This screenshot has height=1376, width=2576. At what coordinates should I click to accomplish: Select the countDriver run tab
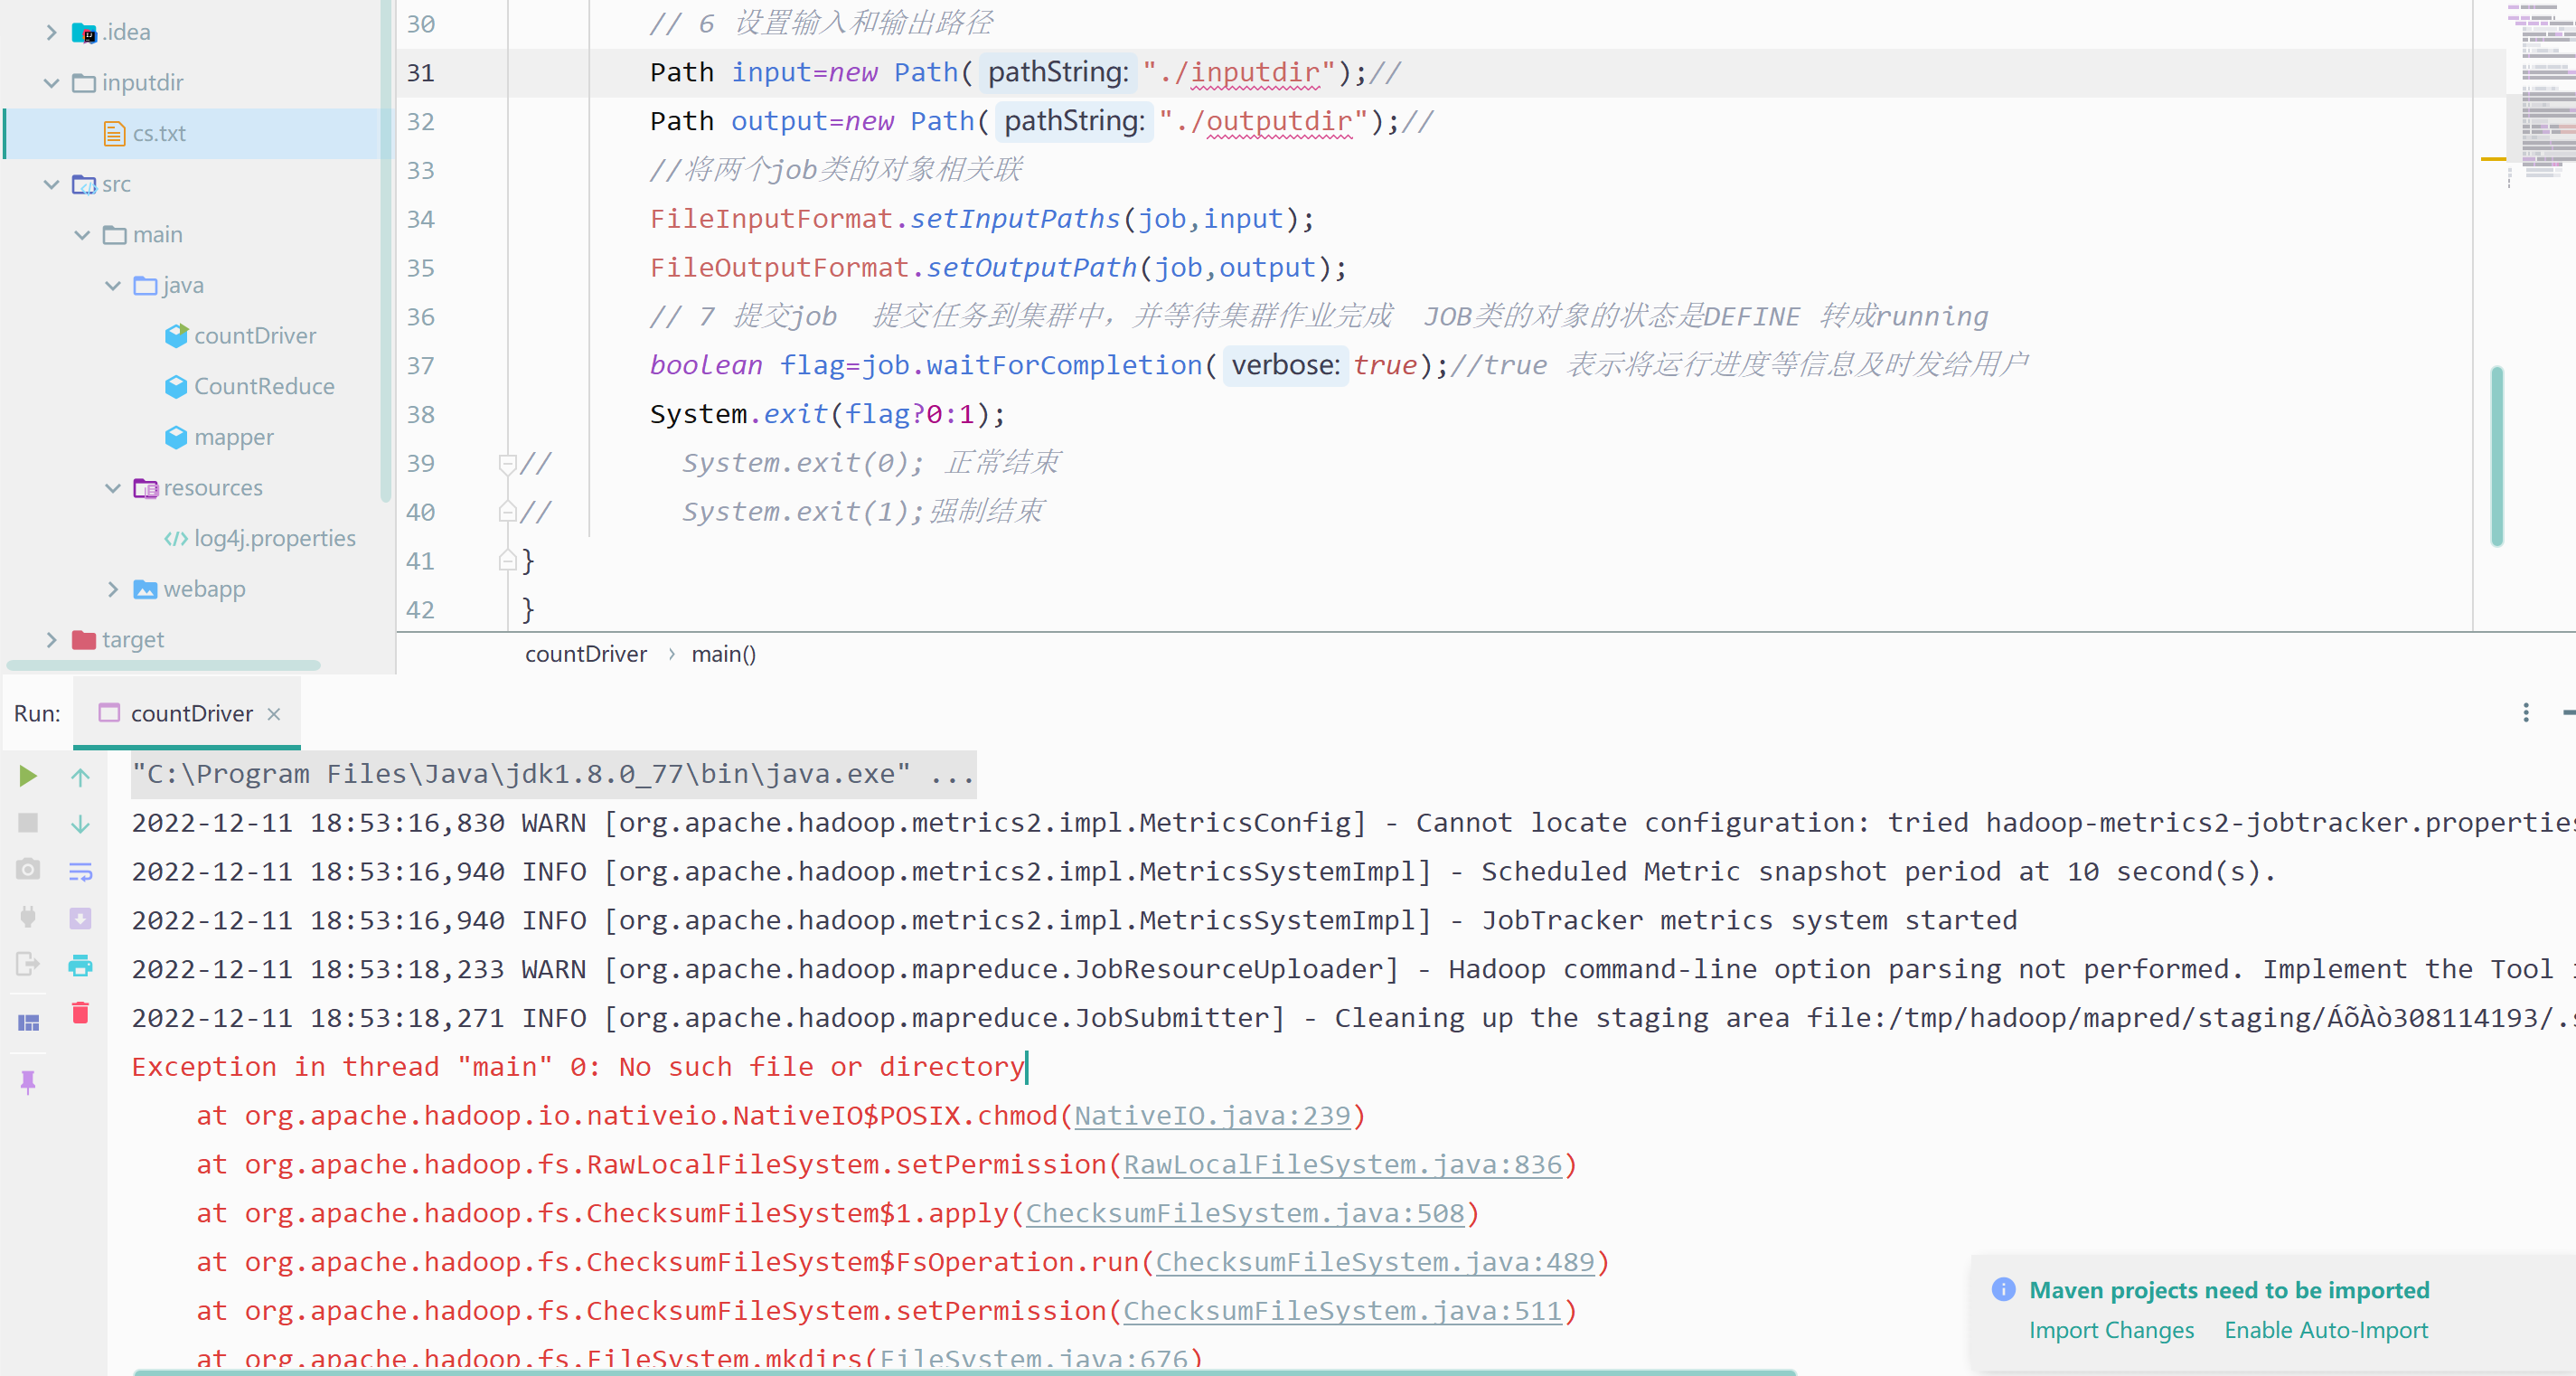190,713
